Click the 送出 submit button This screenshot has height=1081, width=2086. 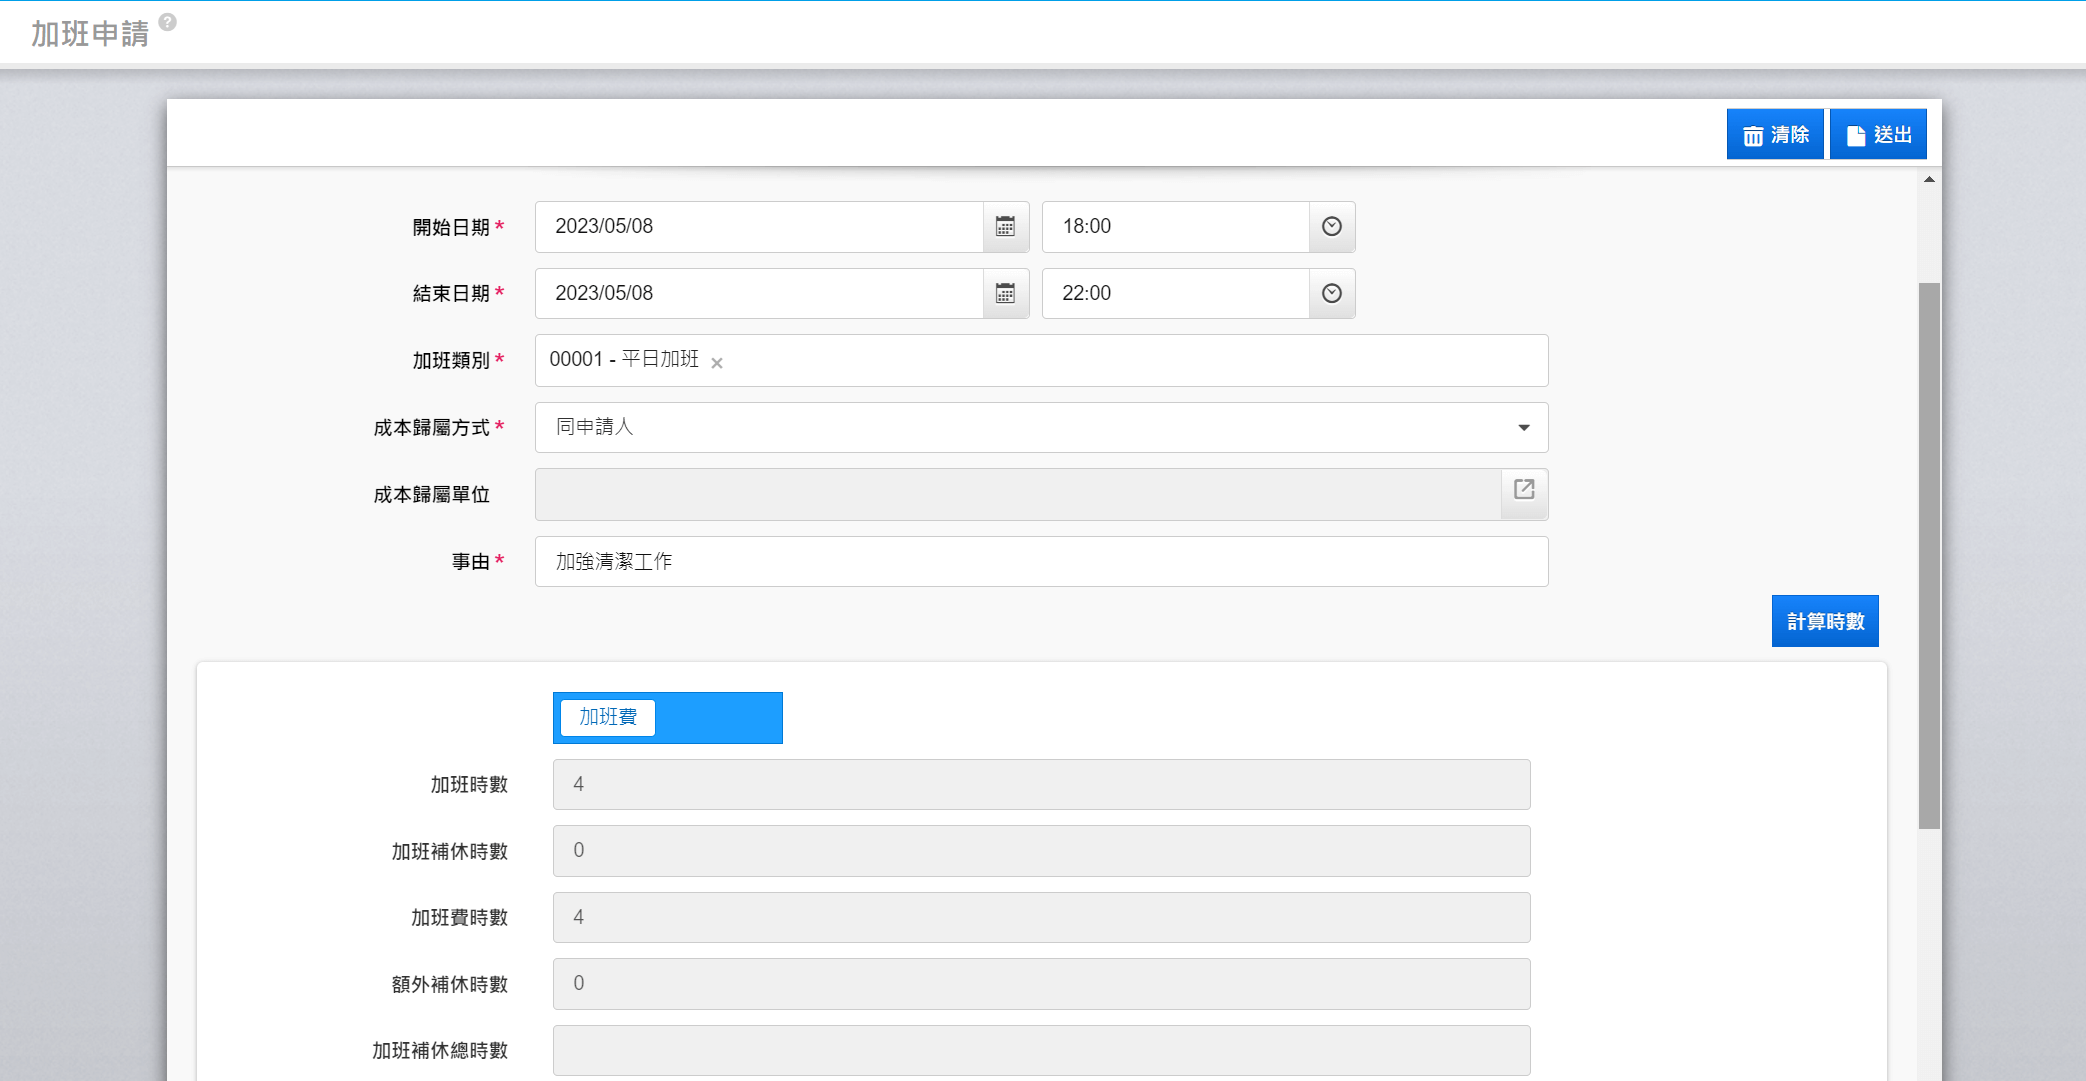pos(1877,135)
